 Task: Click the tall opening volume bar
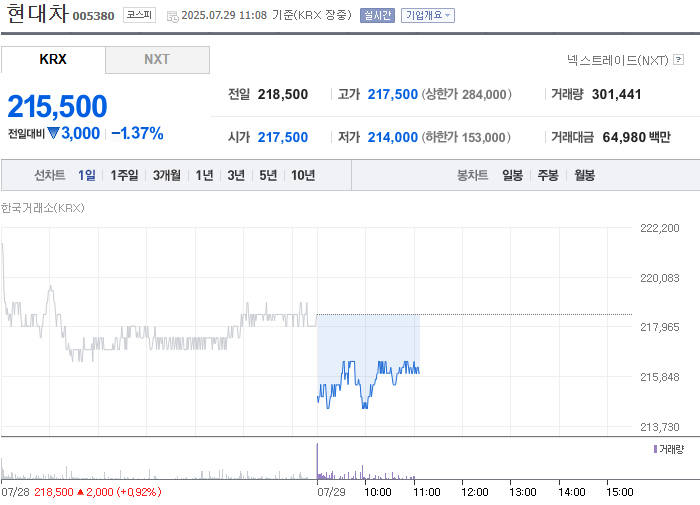coord(317,461)
